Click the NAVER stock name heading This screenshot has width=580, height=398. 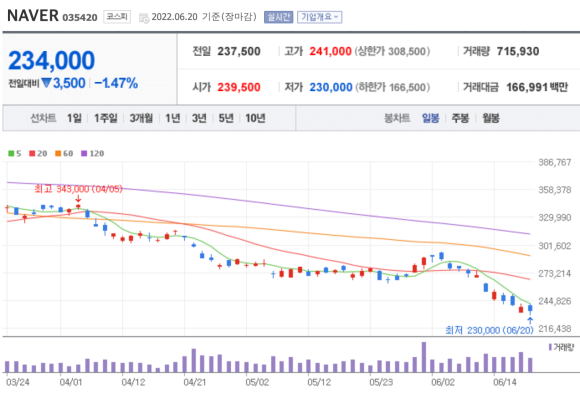point(33,16)
